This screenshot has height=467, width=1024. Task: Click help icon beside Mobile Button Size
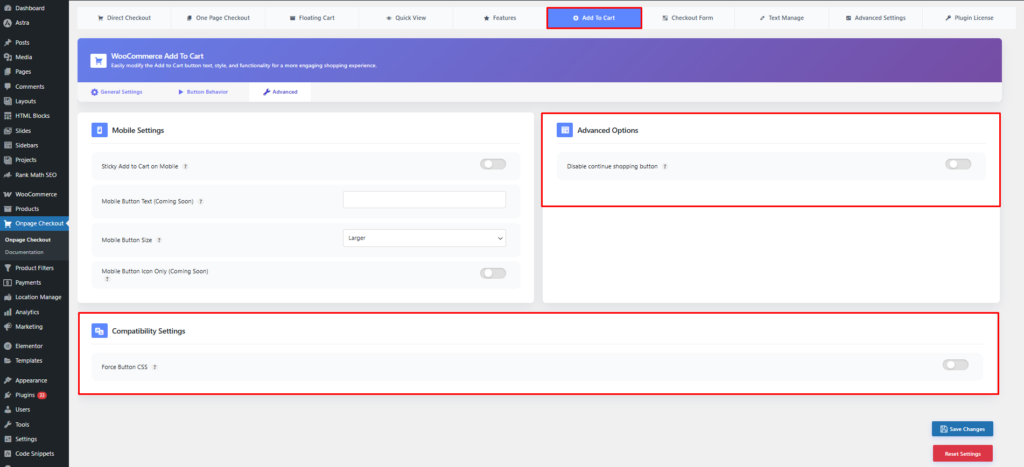click(160, 240)
